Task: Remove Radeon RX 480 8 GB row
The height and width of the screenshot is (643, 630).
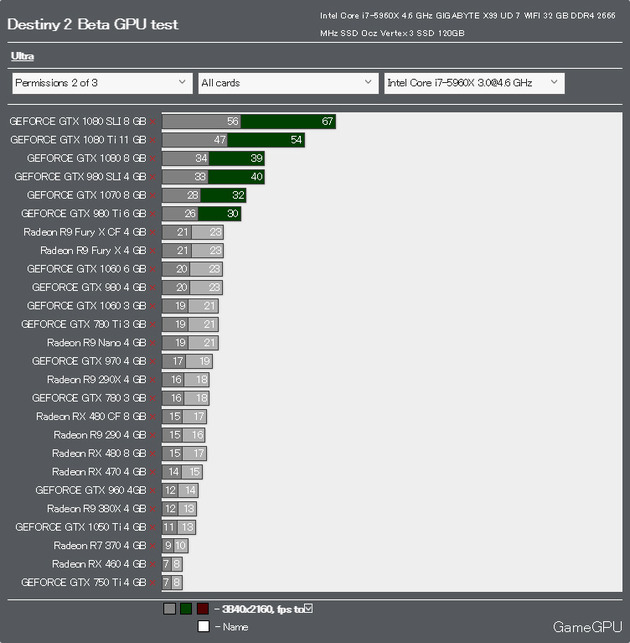Action: point(153,453)
